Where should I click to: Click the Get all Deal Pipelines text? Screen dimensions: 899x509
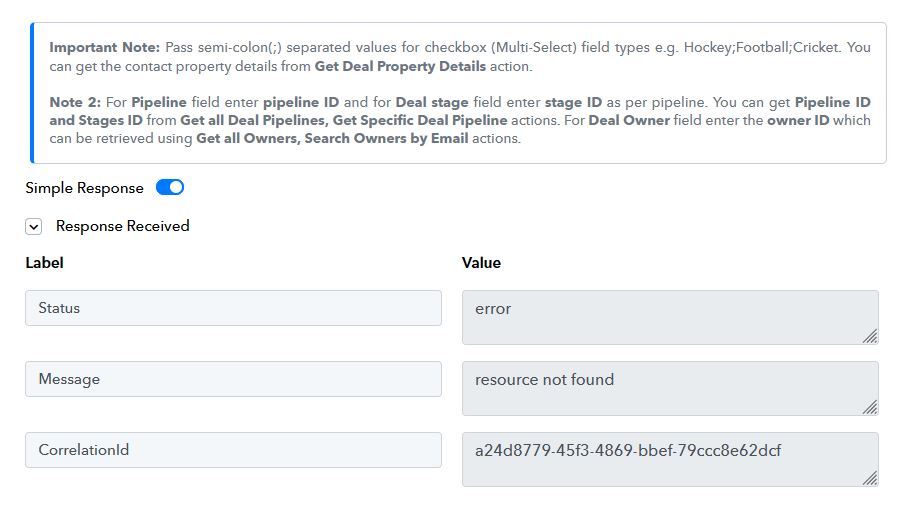point(253,120)
